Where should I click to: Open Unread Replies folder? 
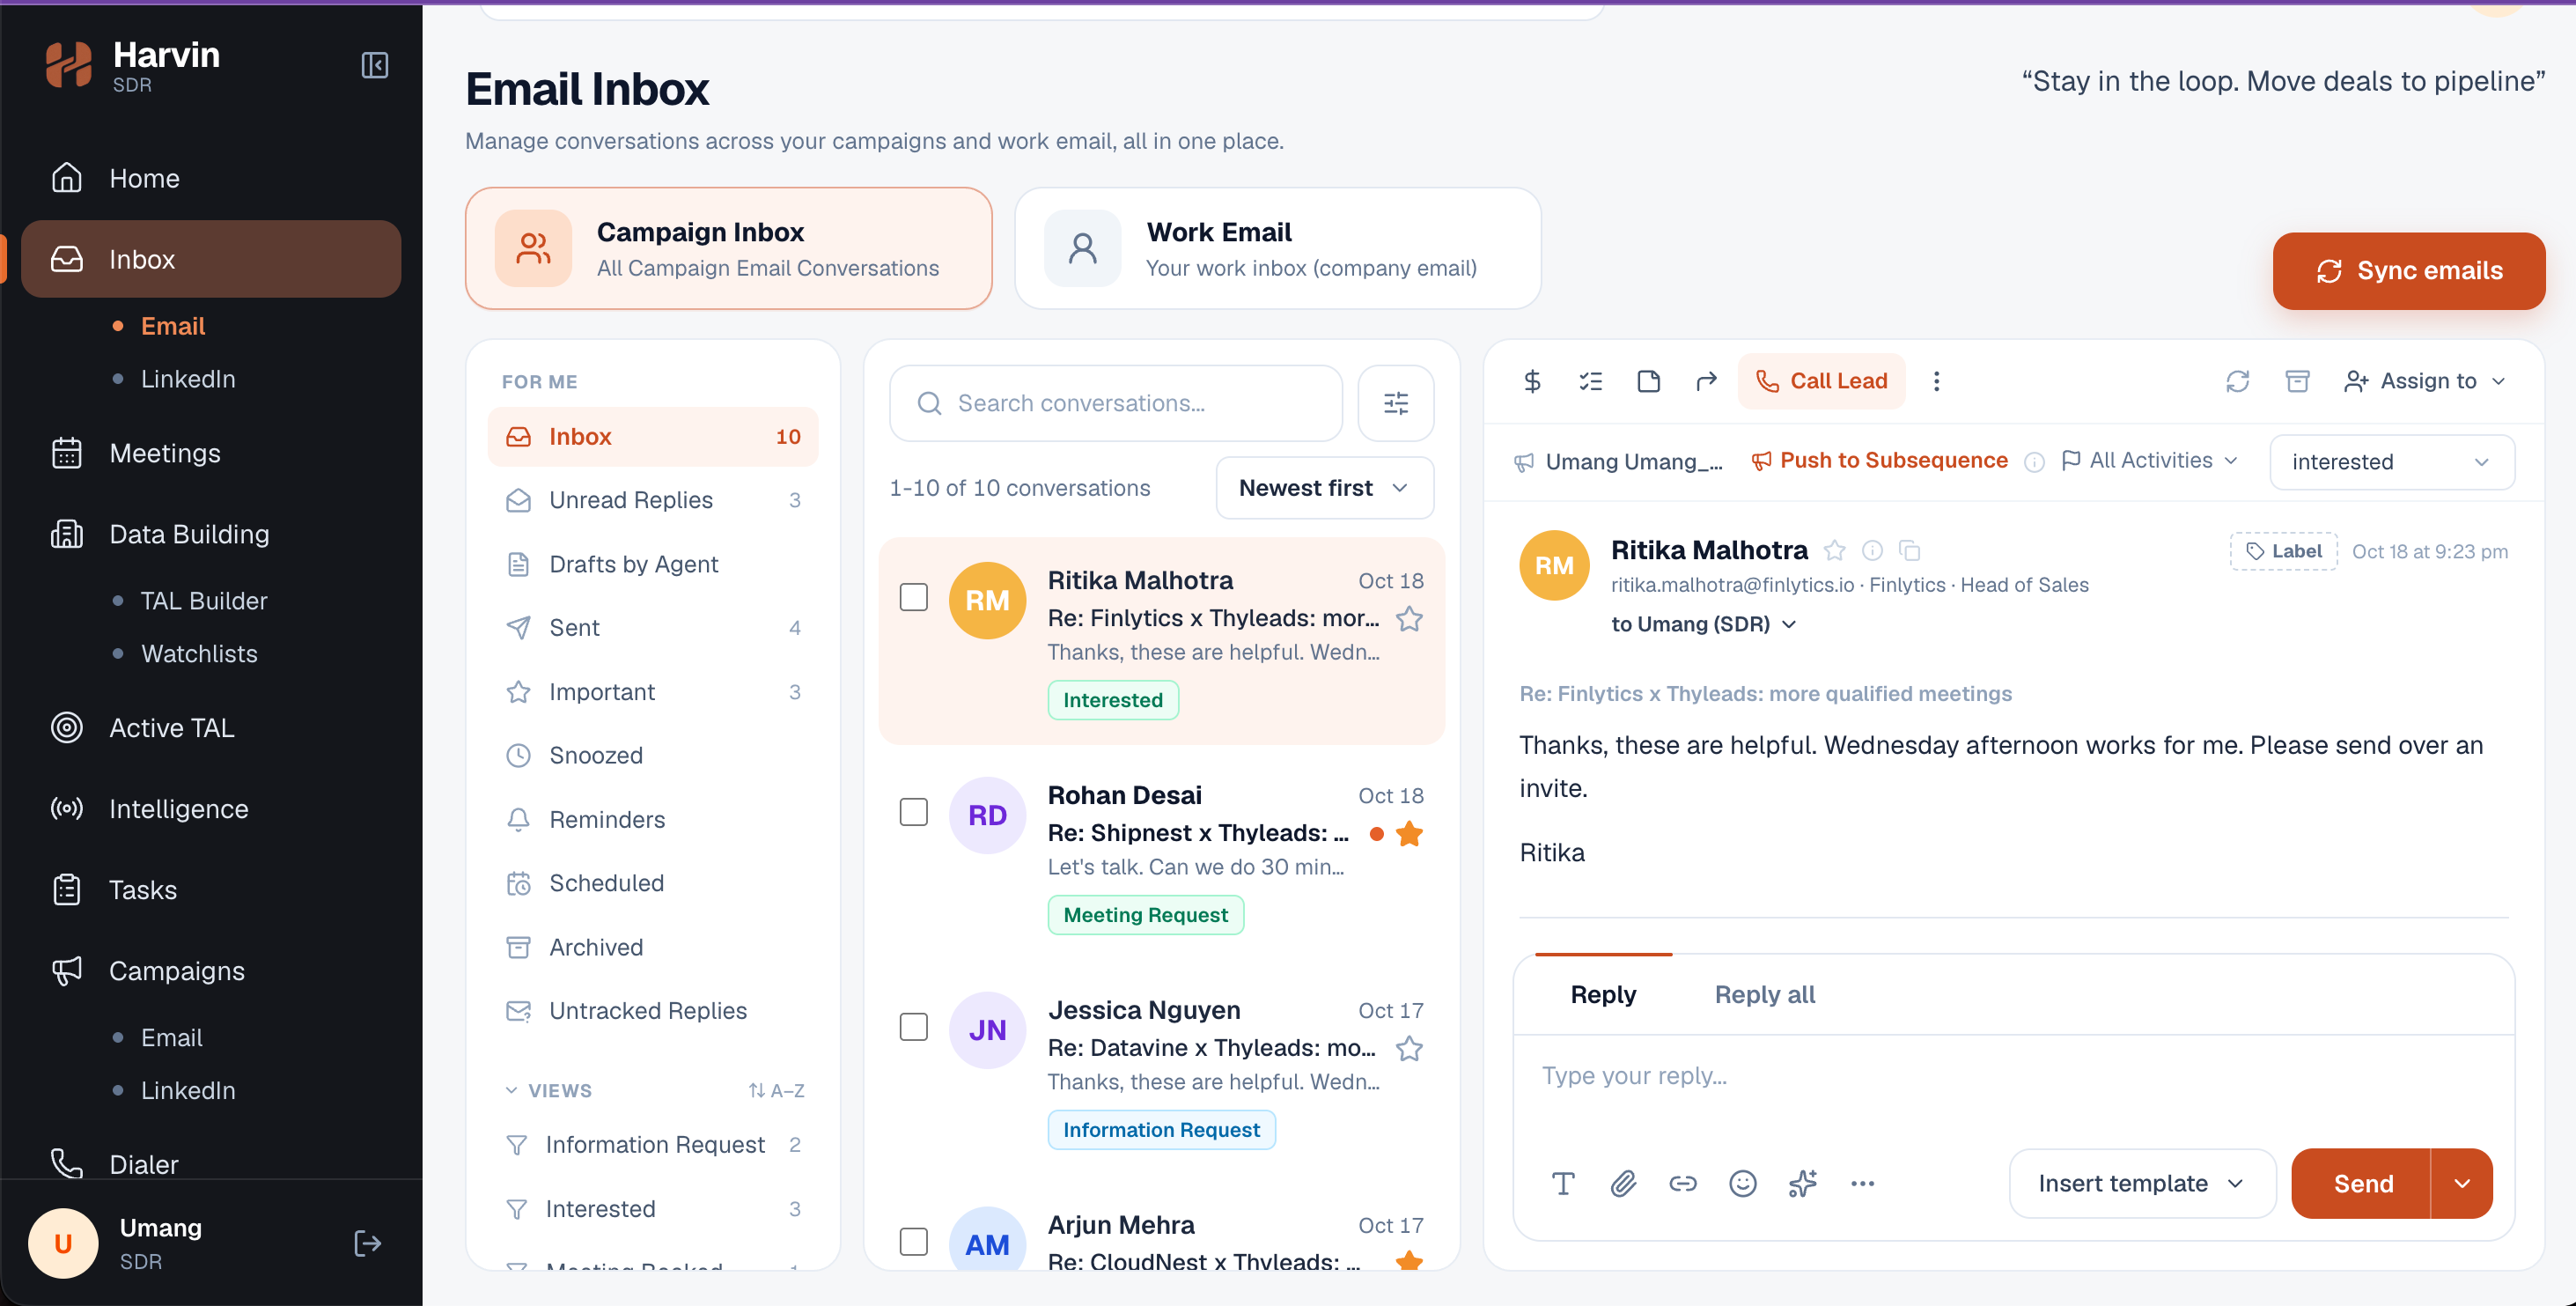pyautogui.click(x=653, y=500)
